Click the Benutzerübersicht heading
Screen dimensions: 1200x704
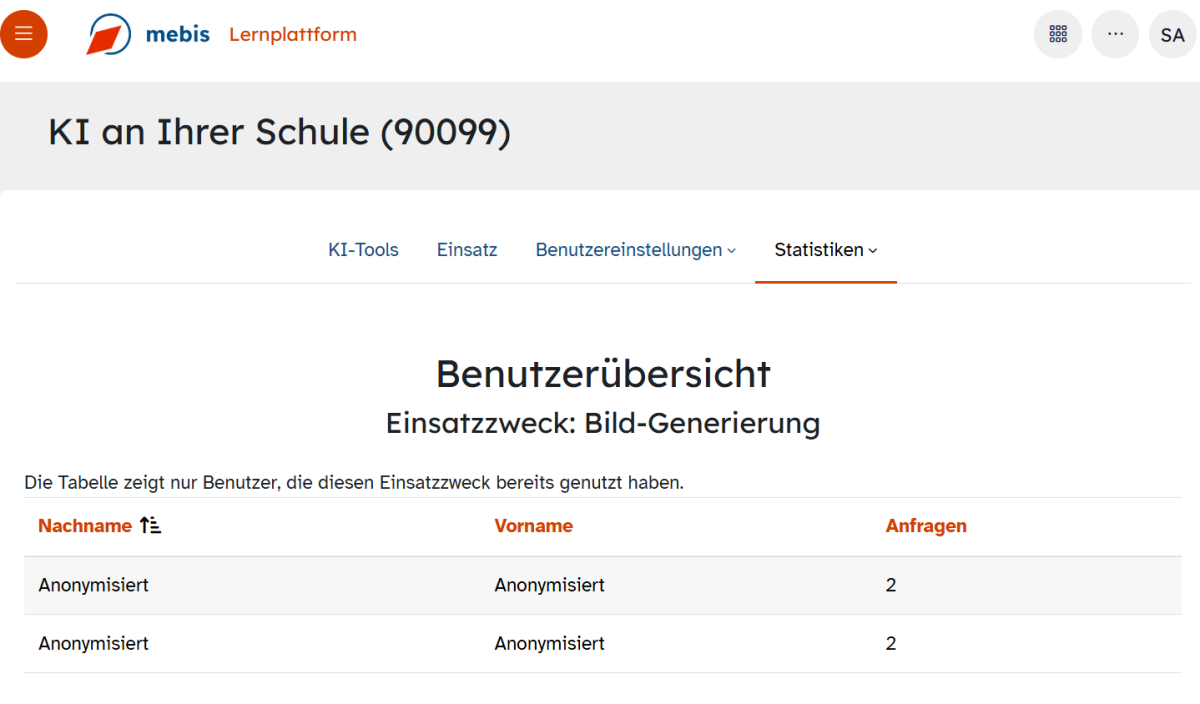(x=603, y=373)
